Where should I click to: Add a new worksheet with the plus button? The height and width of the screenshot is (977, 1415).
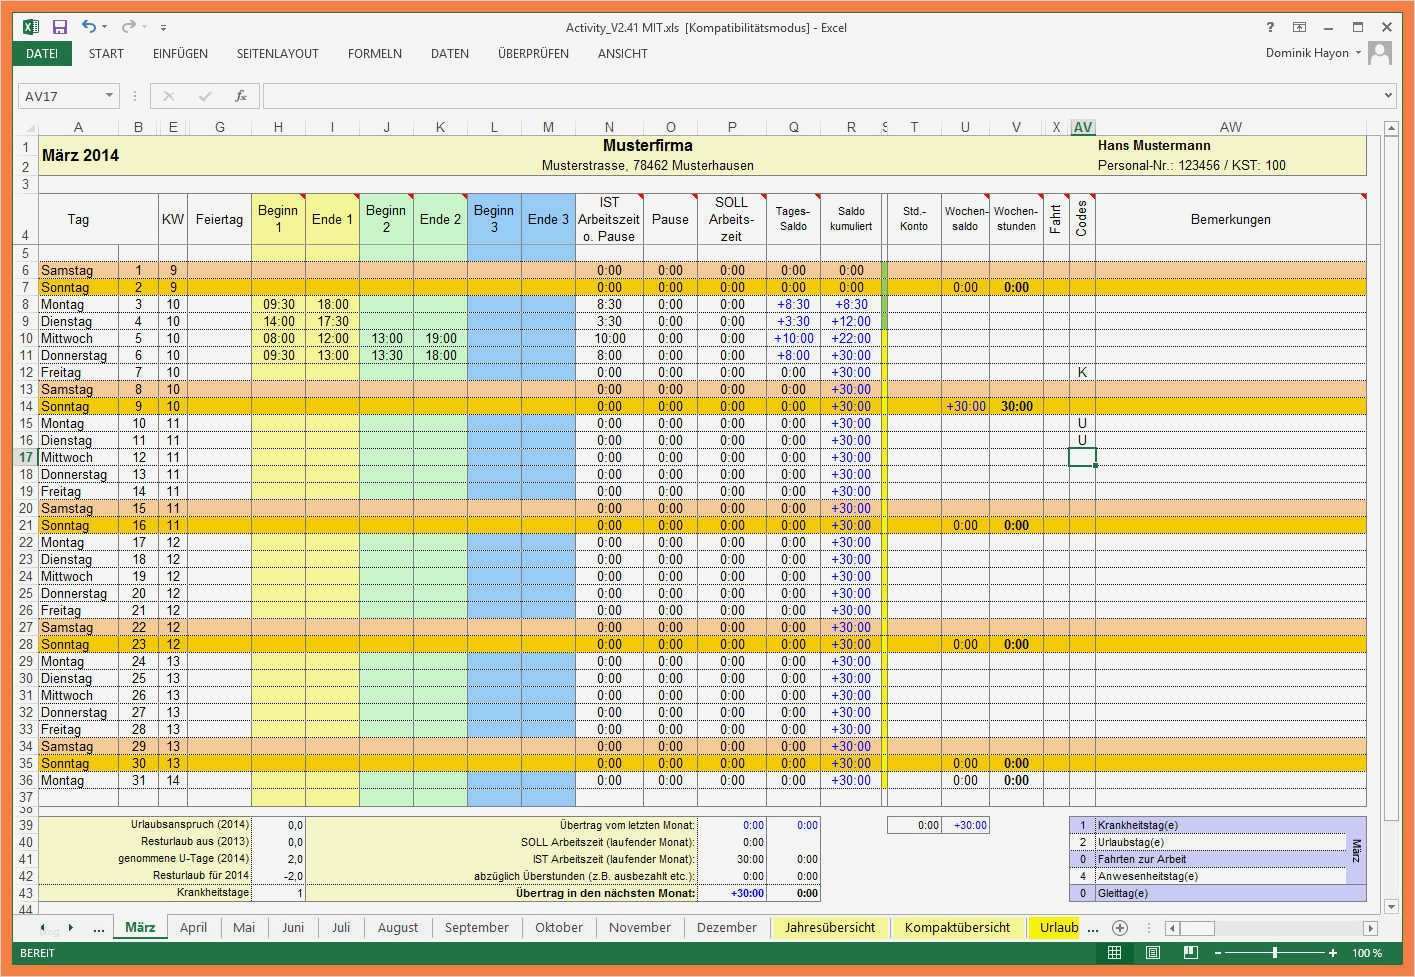pos(1120,928)
